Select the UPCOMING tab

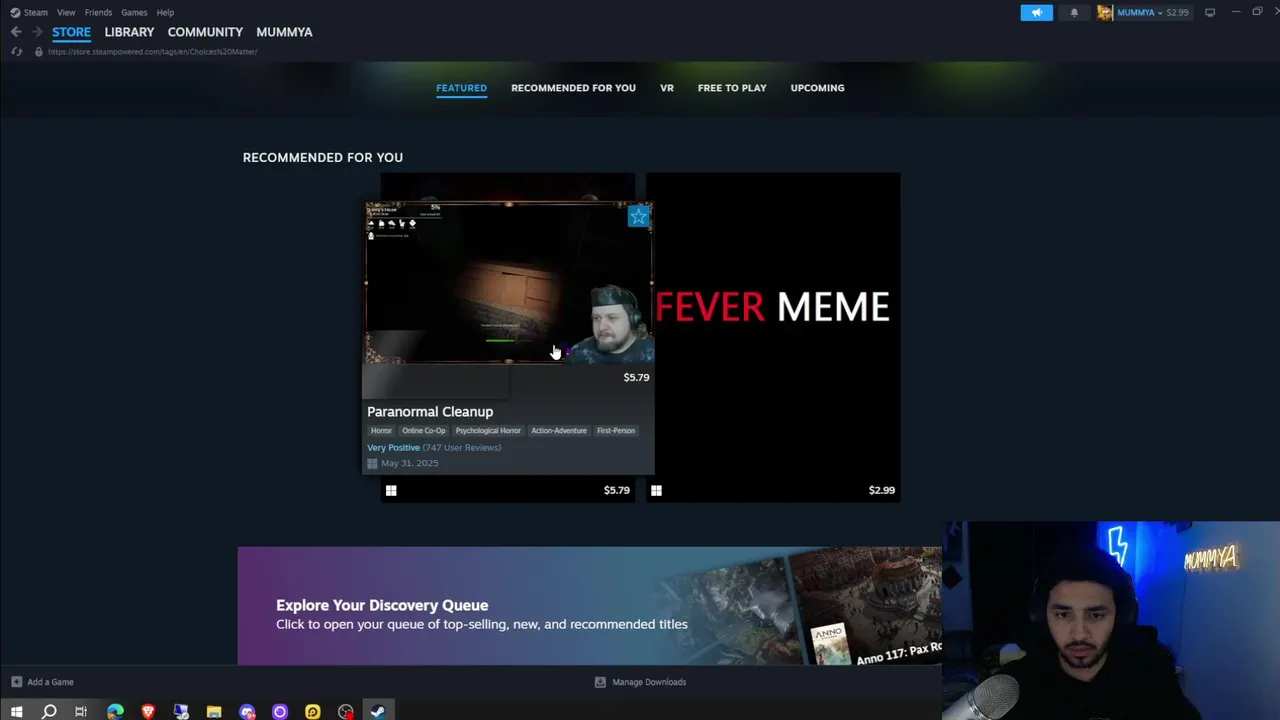(817, 88)
